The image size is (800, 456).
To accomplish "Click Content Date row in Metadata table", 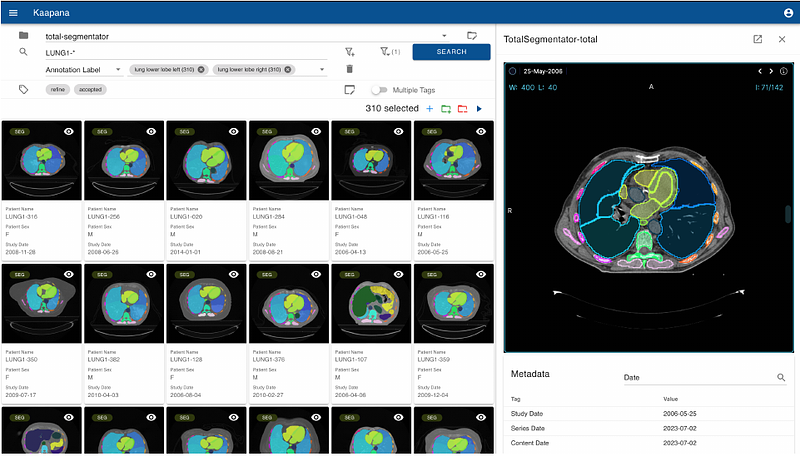I will (649, 443).
